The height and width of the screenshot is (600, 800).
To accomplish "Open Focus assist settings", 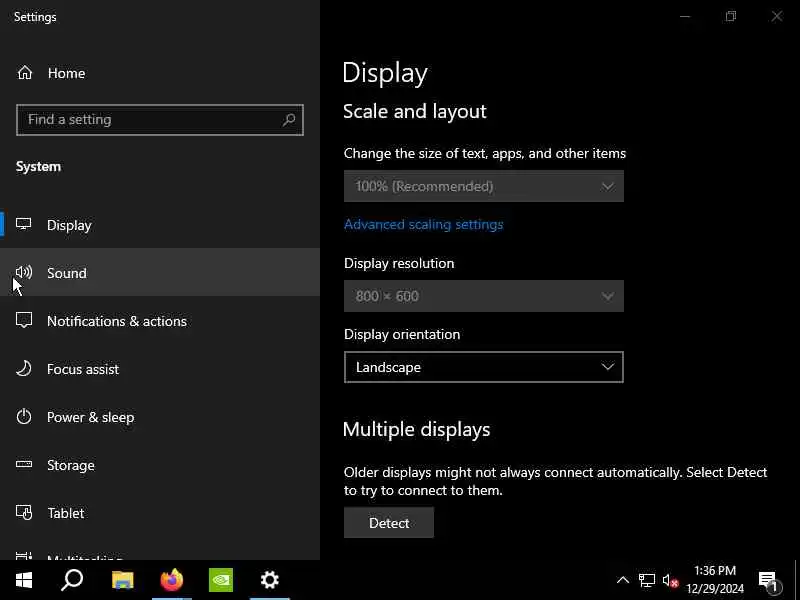I will point(160,368).
